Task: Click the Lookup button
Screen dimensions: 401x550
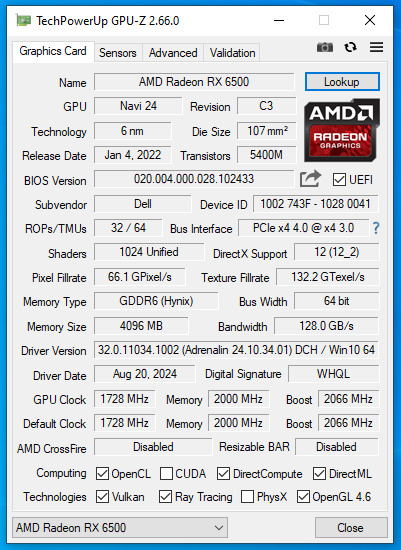Action: coord(342,82)
